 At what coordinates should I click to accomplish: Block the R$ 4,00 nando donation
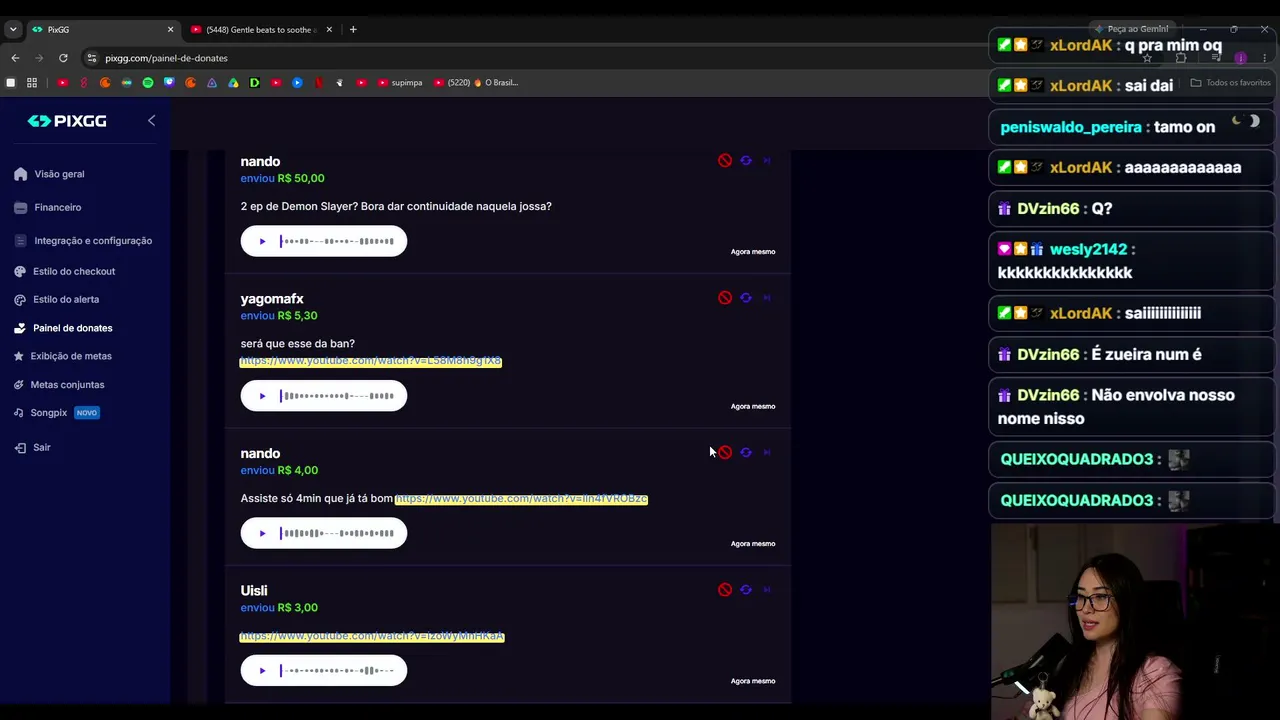725,452
